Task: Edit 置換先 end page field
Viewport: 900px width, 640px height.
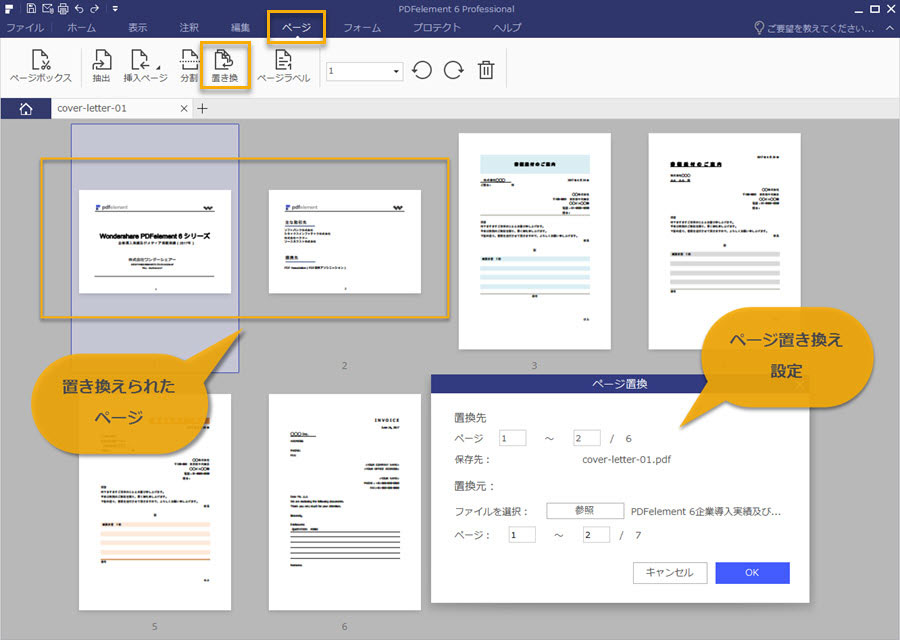Action: coord(587,438)
